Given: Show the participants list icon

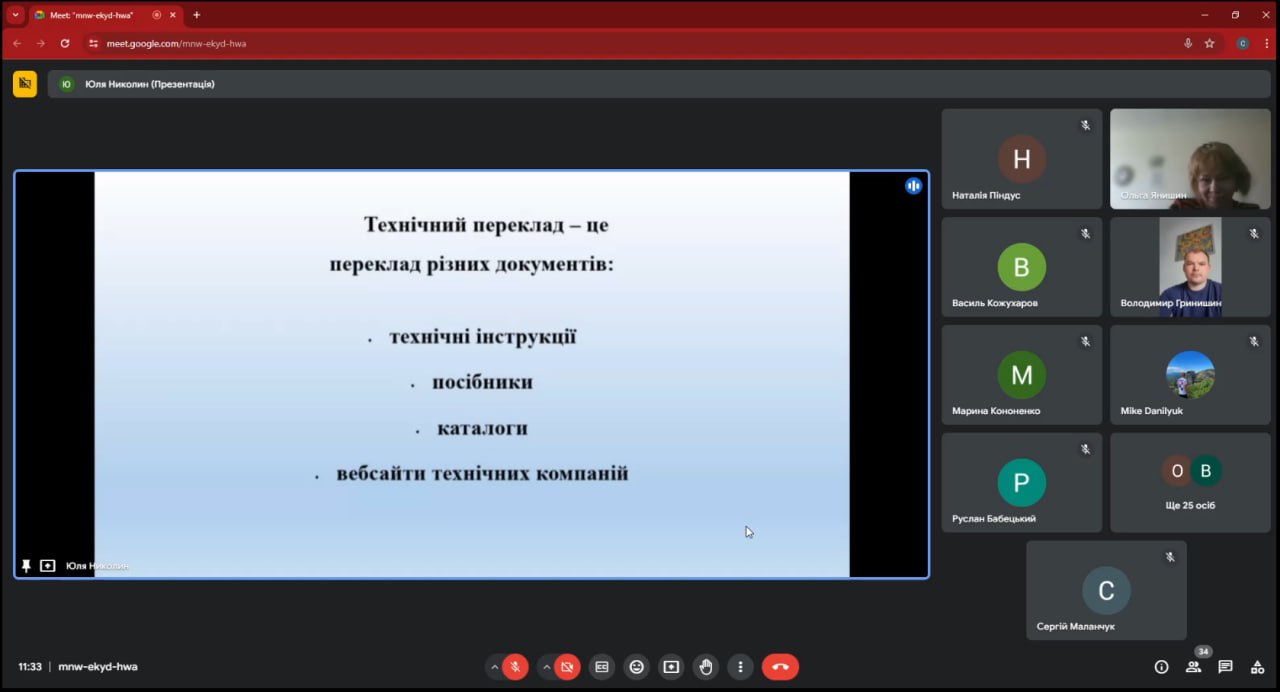Looking at the screenshot, I should [1193, 667].
